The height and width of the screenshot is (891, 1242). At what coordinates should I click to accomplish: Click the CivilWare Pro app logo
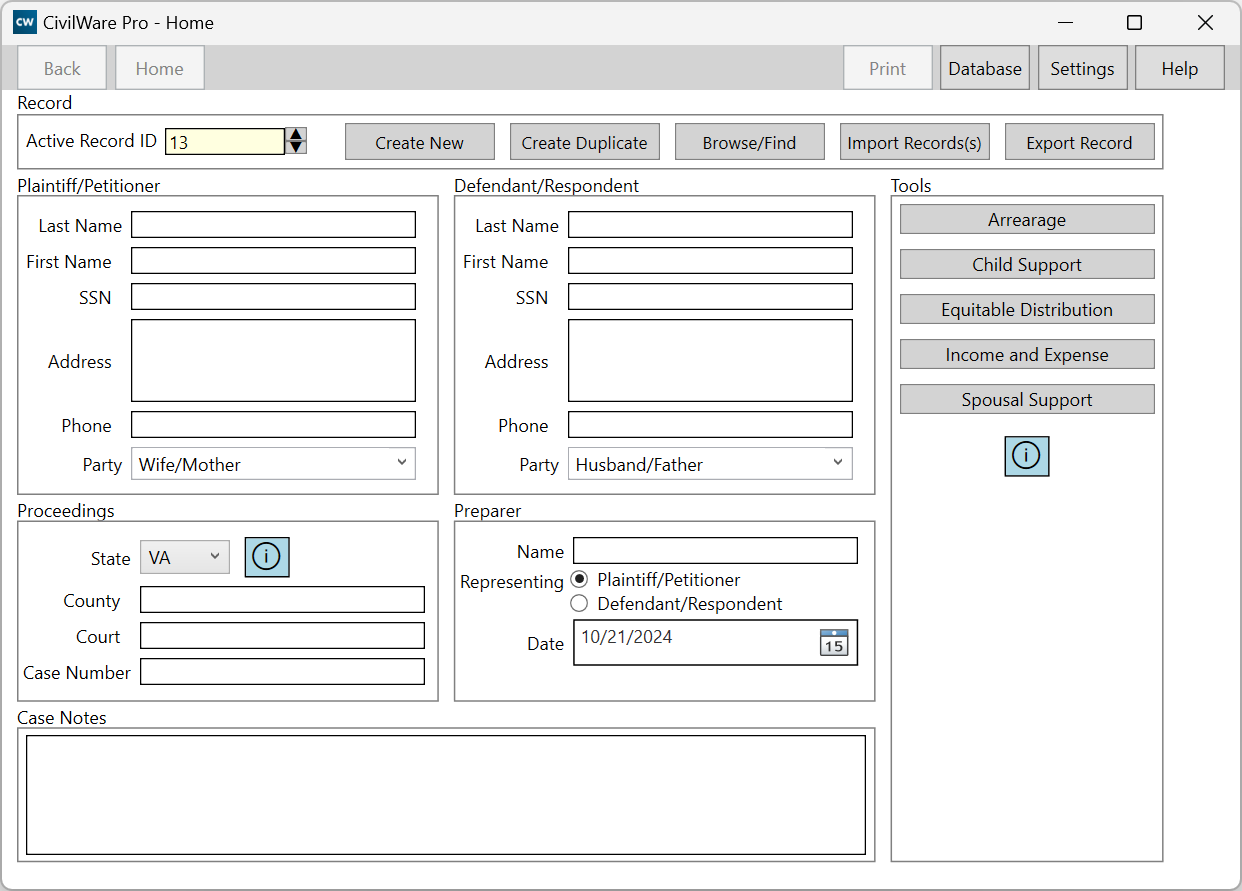[x=25, y=22]
